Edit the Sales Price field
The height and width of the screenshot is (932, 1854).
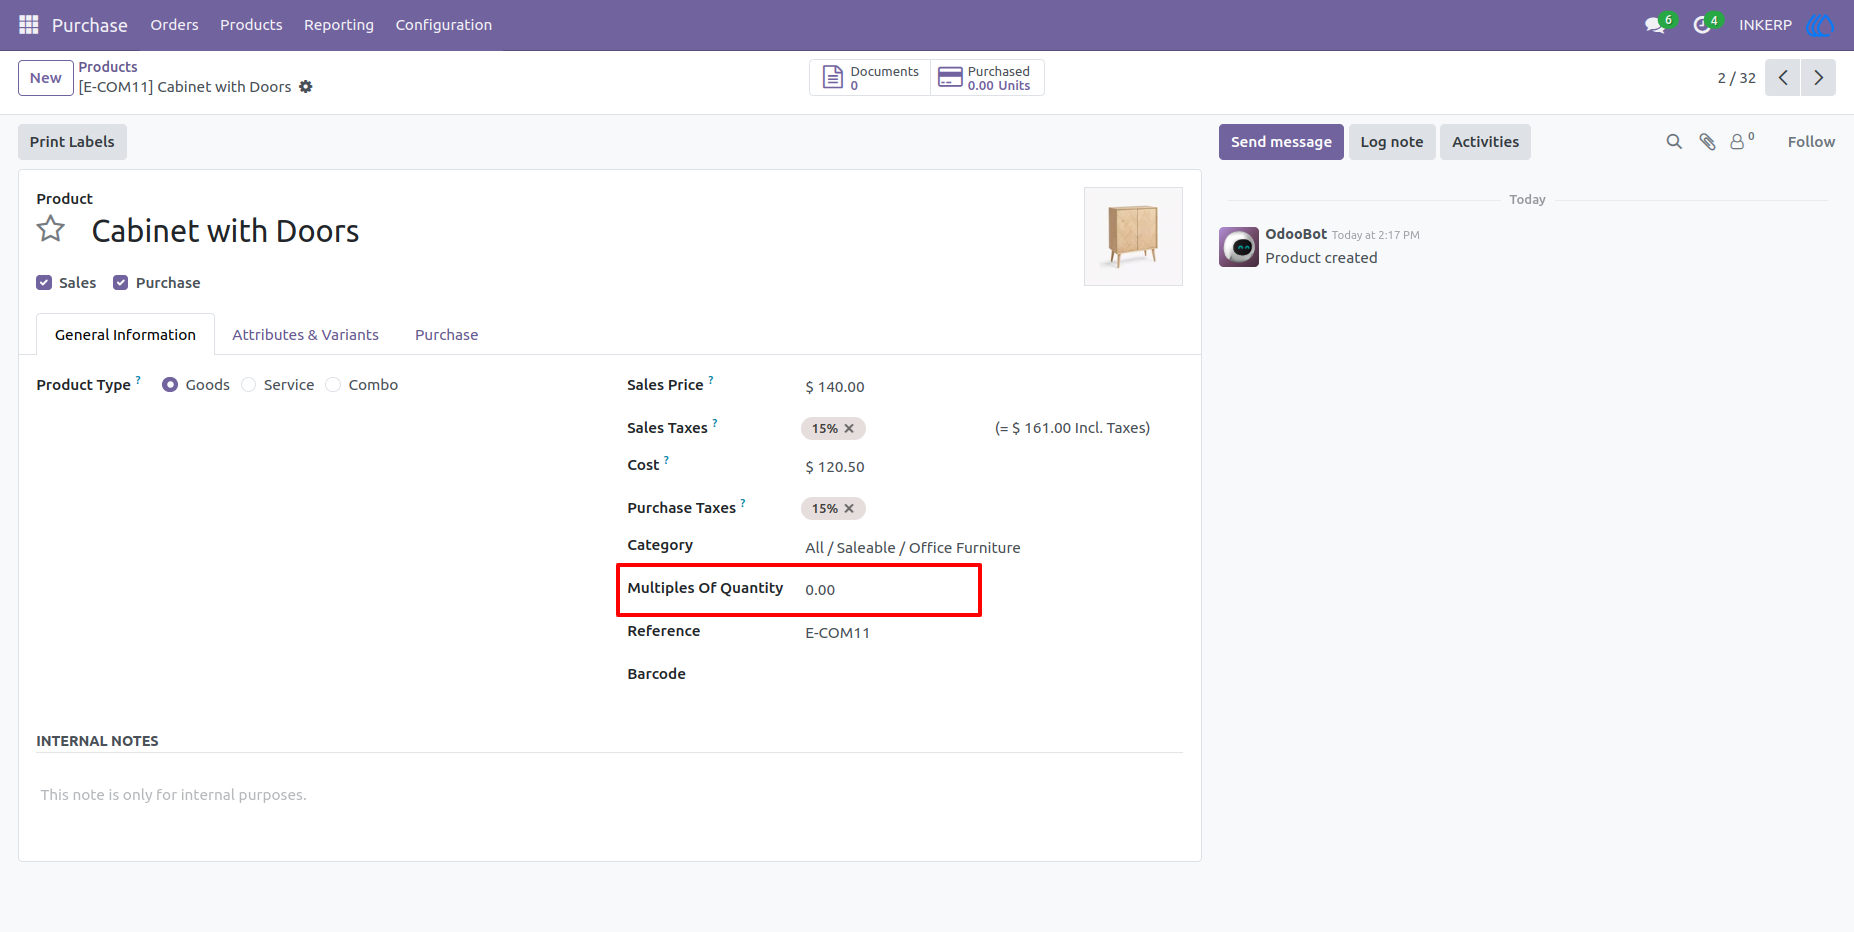[x=990, y=387]
